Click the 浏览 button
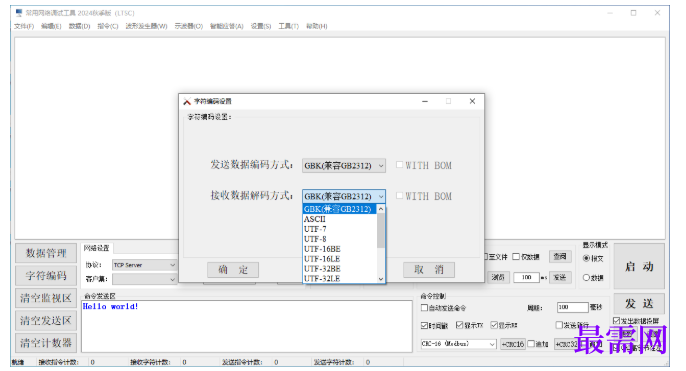The height and width of the screenshot is (371, 686). [x=498, y=277]
